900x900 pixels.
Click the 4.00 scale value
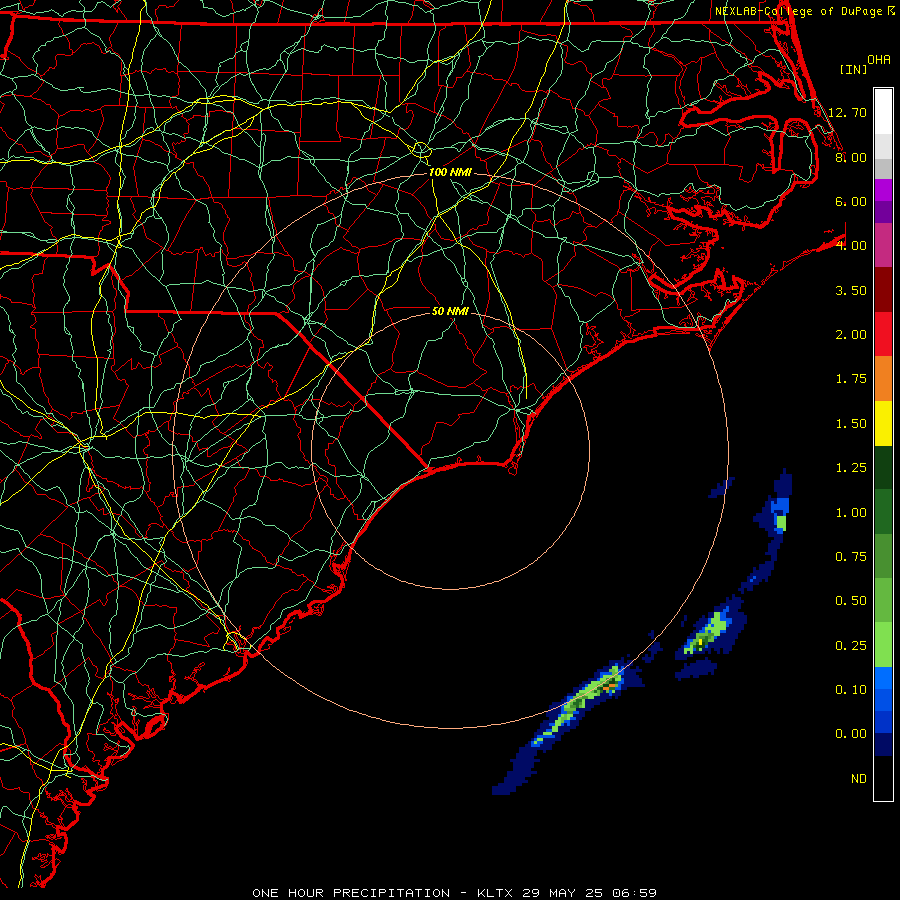851,246
